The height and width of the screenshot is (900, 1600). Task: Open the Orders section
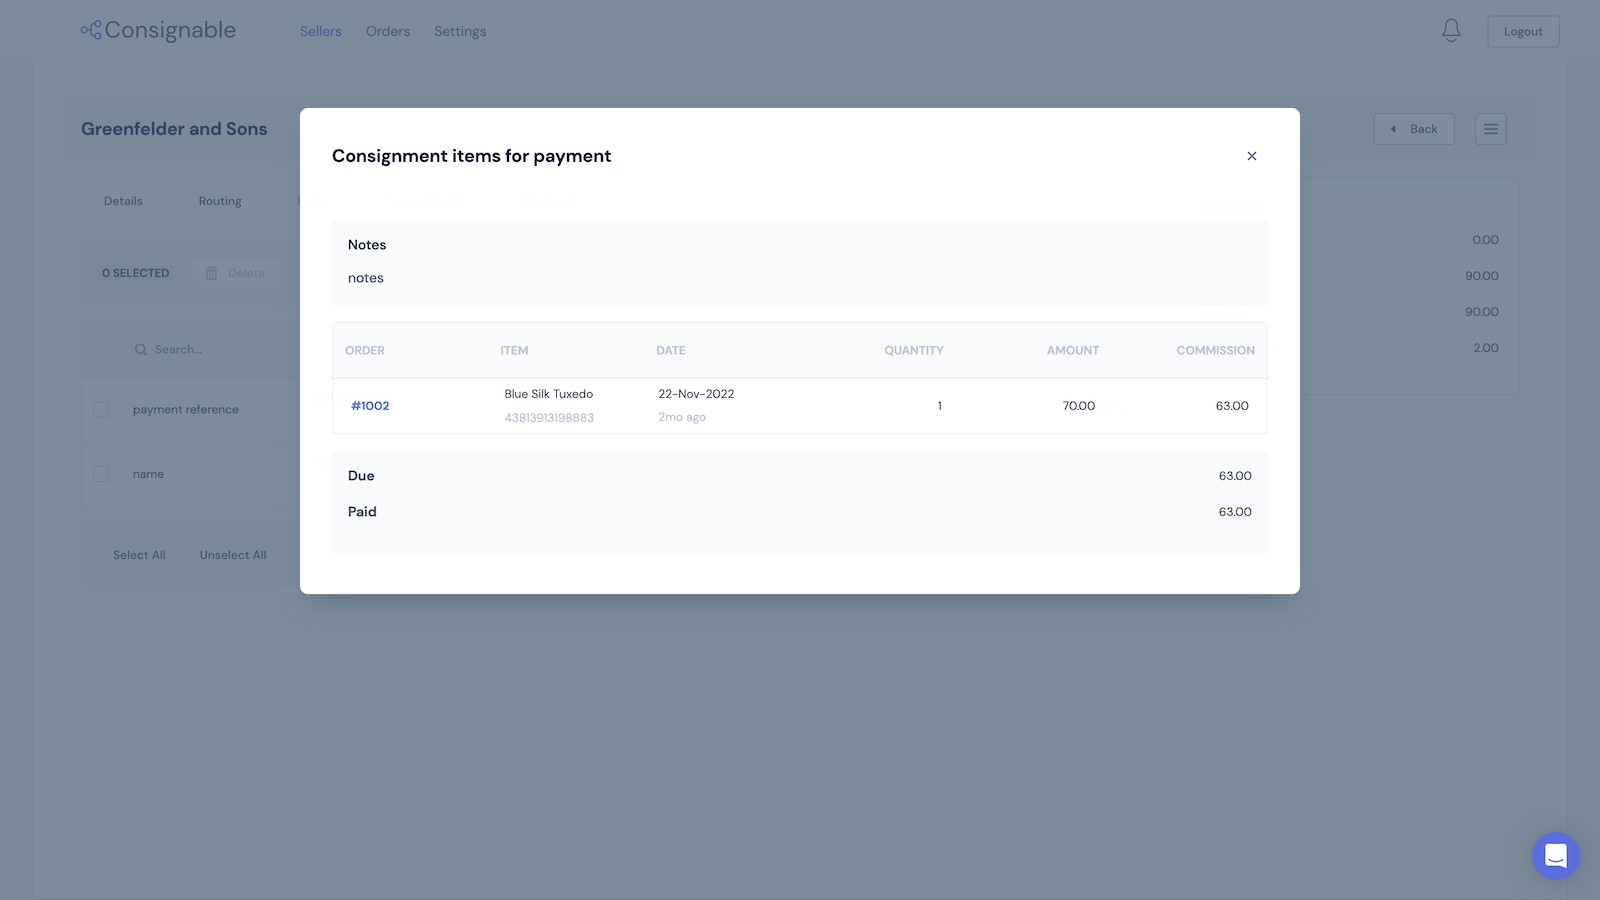[388, 31]
